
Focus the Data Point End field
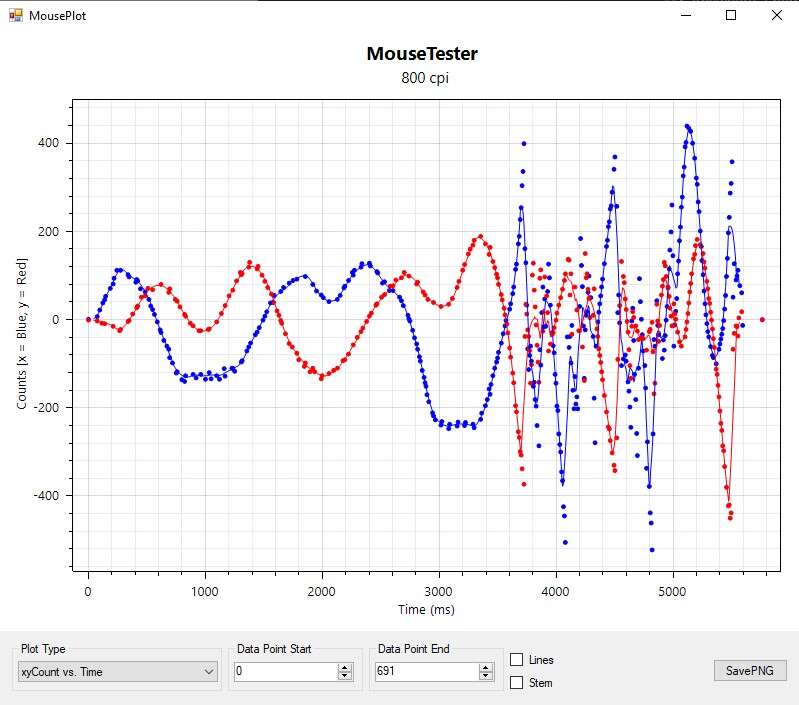(426, 672)
